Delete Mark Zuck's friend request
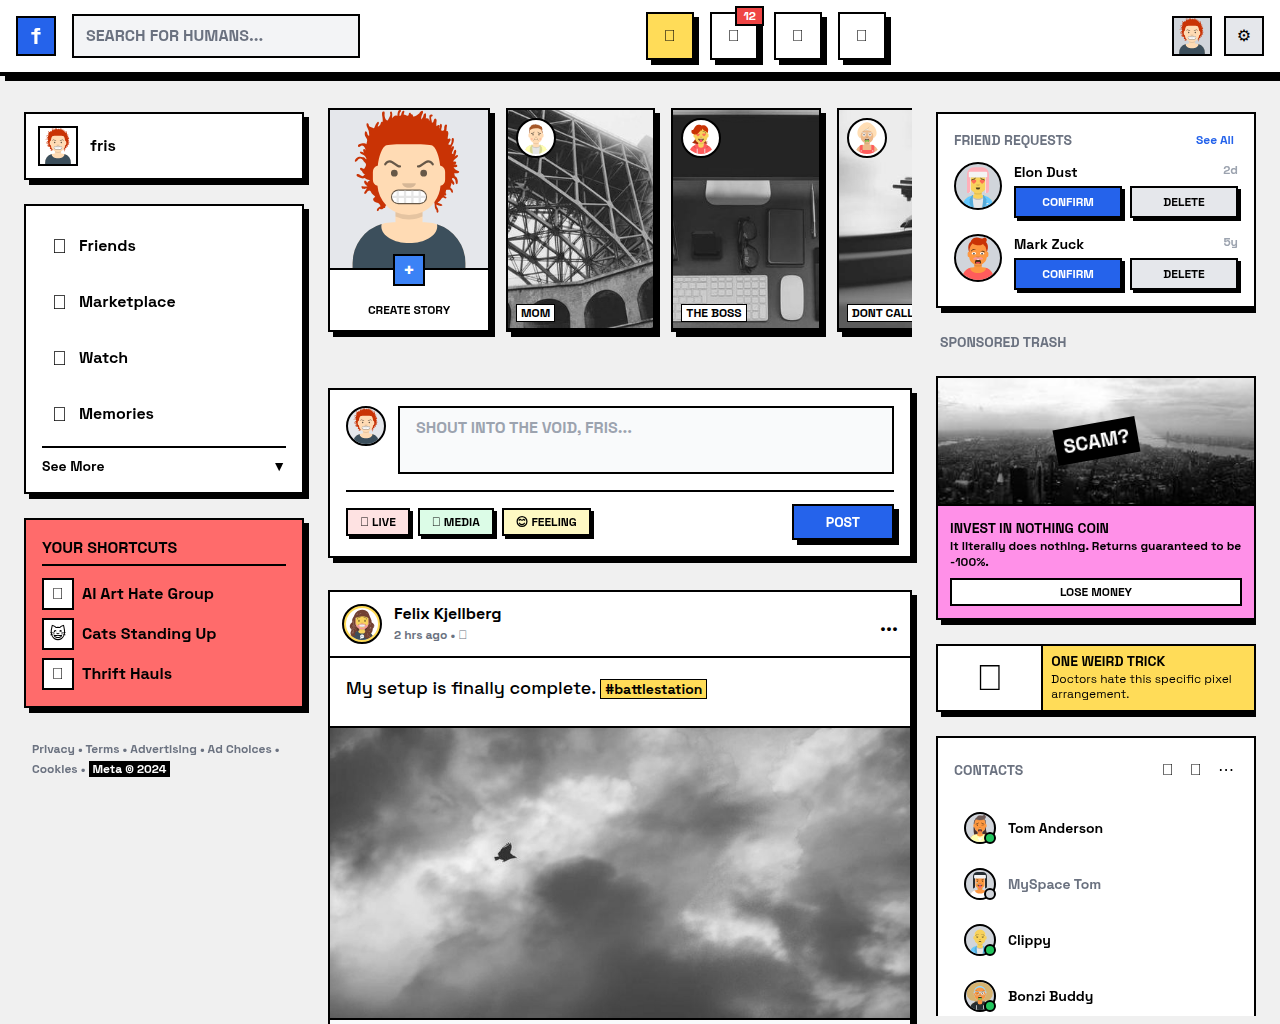Image resolution: width=1280 pixels, height=1024 pixels. point(1183,274)
